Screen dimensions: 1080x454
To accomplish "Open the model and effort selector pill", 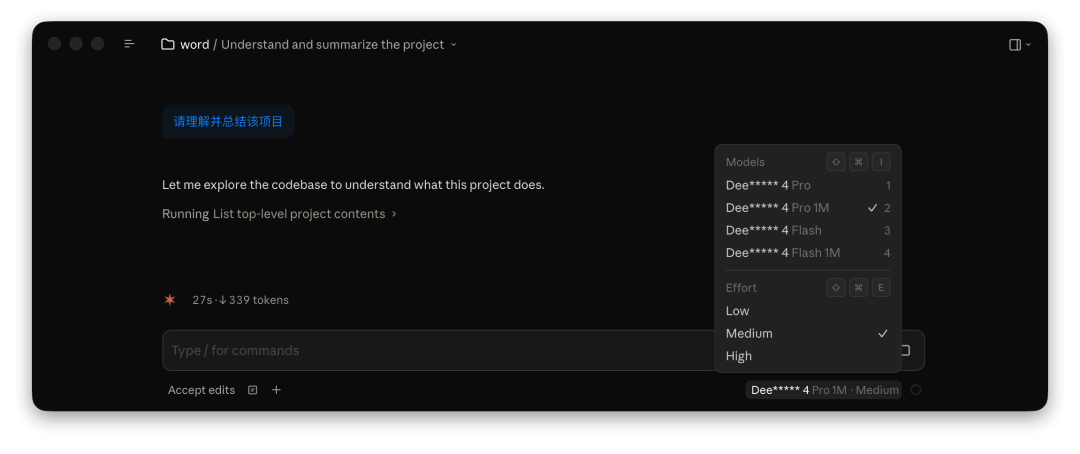I will click(x=824, y=390).
